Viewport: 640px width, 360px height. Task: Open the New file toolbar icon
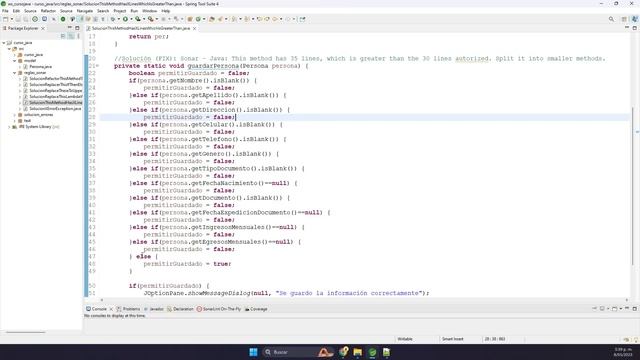pyautogui.click(x=6, y=19)
